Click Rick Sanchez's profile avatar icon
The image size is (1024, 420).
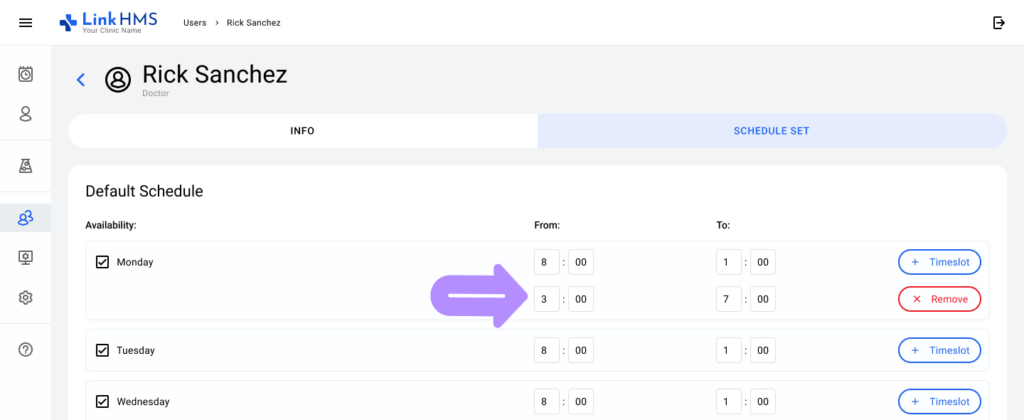click(118, 80)
